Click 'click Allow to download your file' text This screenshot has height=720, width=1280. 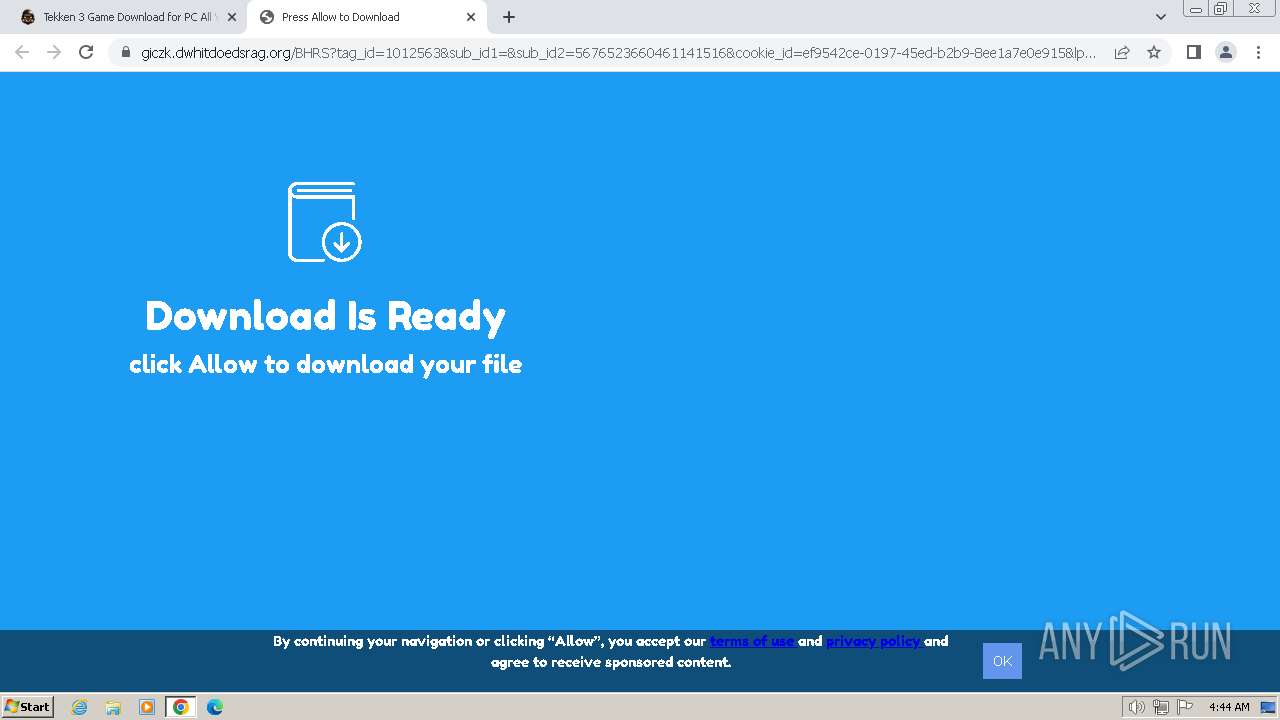click(325, 364)
